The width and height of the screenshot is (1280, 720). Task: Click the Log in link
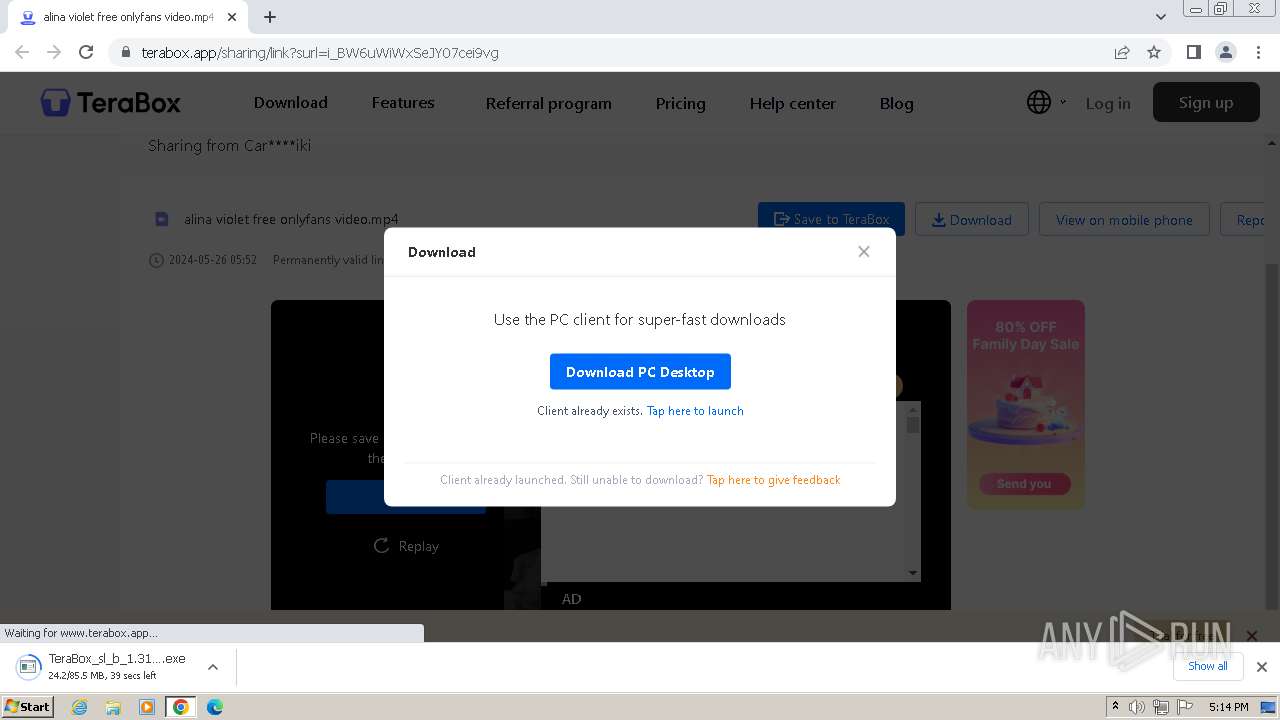[x=1108, y=103]
